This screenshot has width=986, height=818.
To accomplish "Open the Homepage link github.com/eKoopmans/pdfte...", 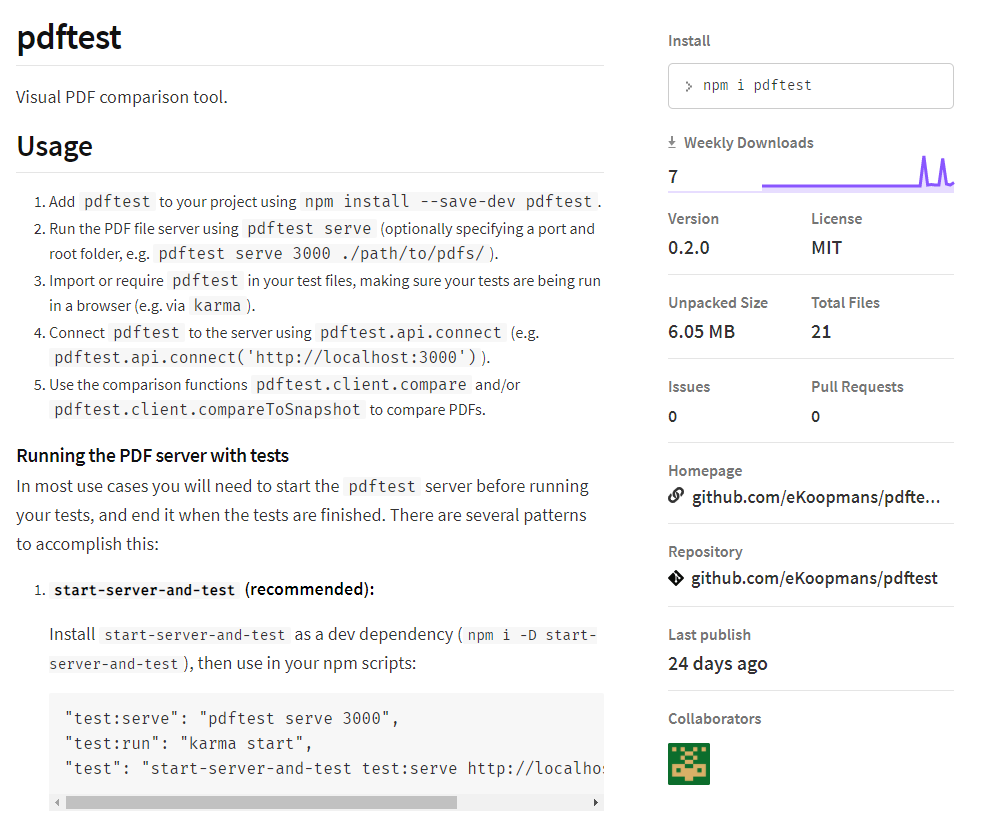I will (816, 497).
